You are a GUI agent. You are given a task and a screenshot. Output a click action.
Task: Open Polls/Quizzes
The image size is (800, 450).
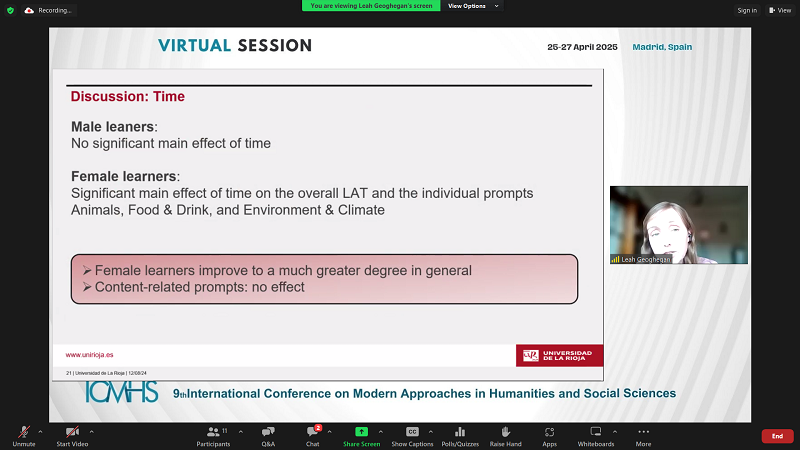tap(459, 435)
